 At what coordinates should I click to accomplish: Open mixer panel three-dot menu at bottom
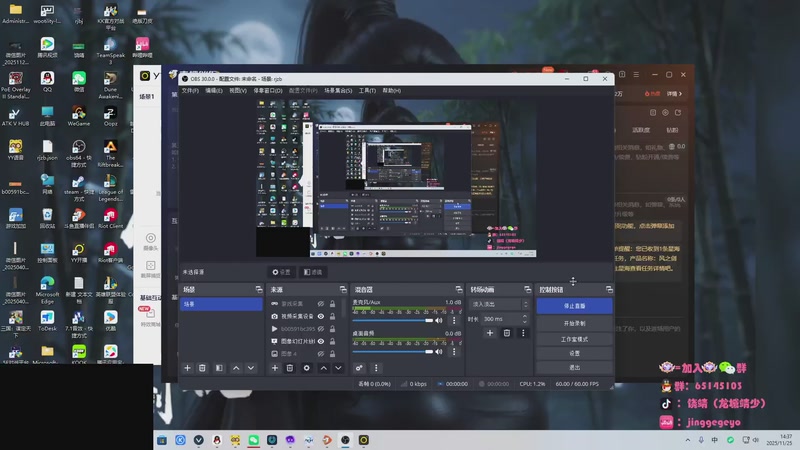(376, 368)
